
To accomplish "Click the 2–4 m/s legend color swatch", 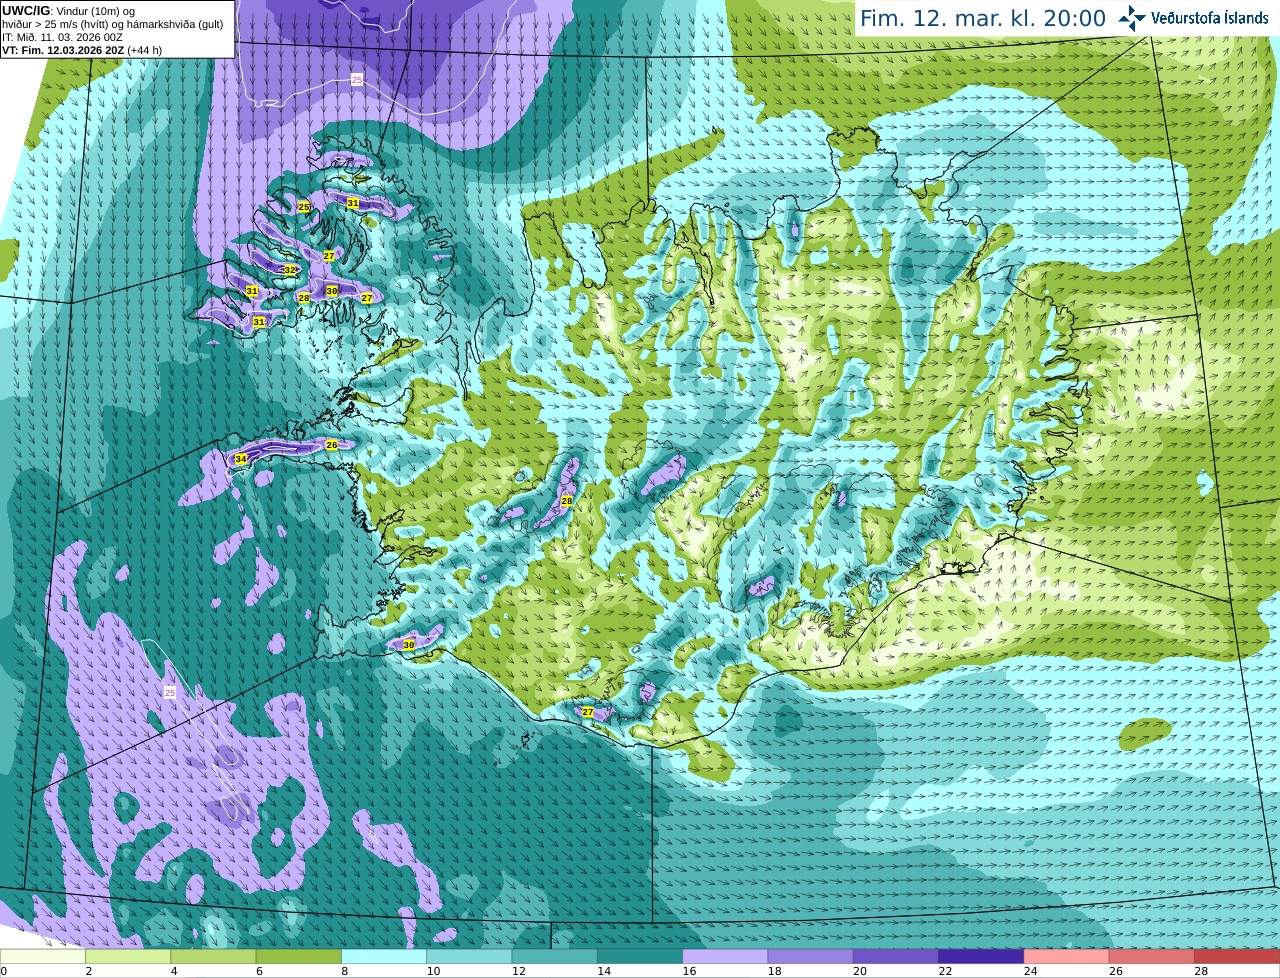I will pyautogui.click(x=128, y=957).
